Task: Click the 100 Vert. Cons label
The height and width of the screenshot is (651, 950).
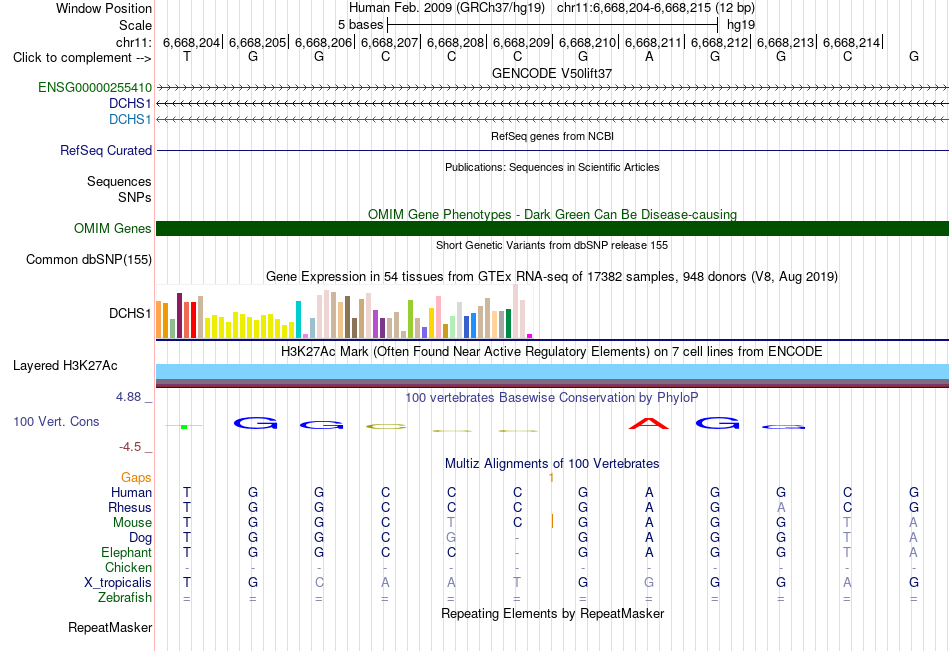Action: 56,422
